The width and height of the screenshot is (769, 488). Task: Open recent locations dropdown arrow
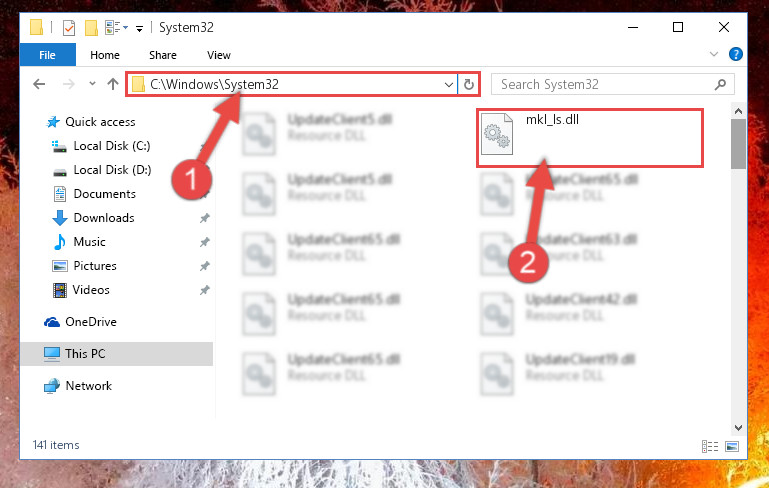(x=92, y=84)
